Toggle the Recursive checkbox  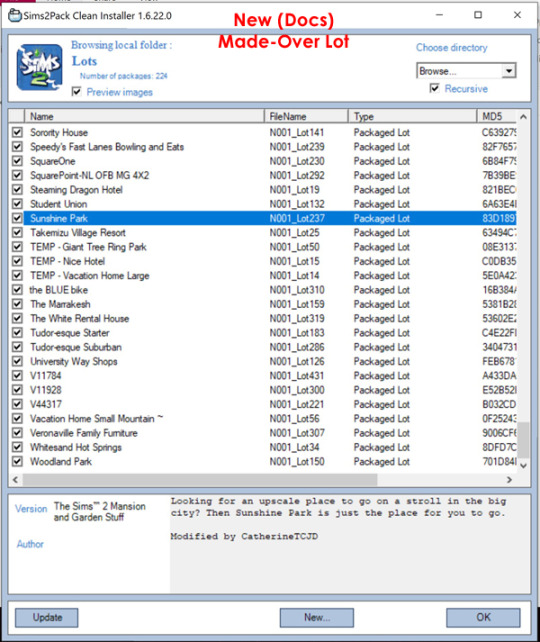pyautogui.click(x=434, y=88)
